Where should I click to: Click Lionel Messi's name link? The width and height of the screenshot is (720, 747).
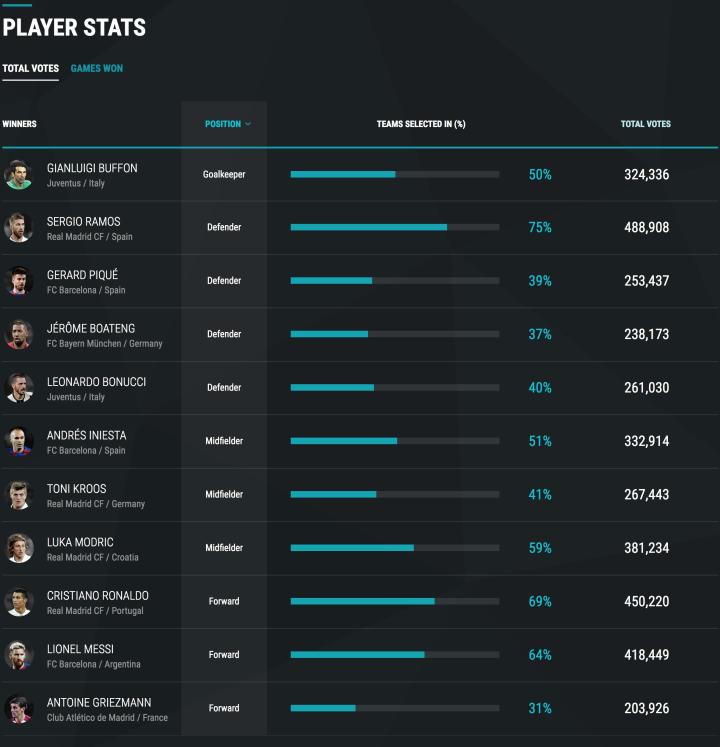tap(80, 649)
